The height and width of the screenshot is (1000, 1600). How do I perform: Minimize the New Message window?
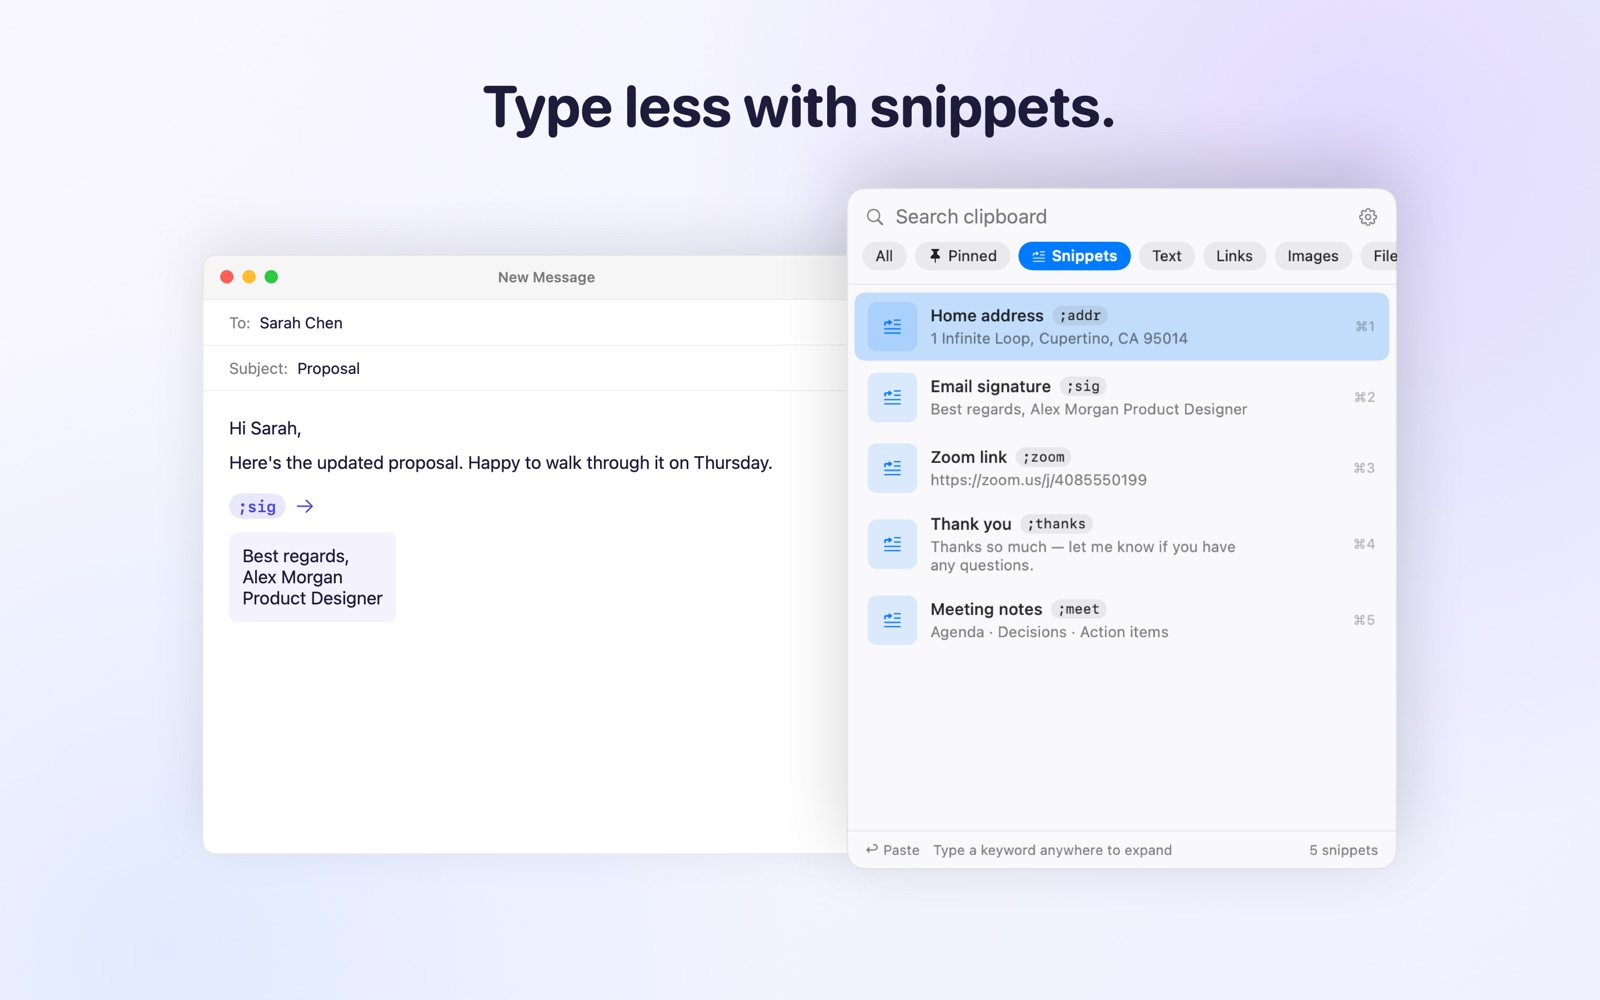click(x=249, y=277)
